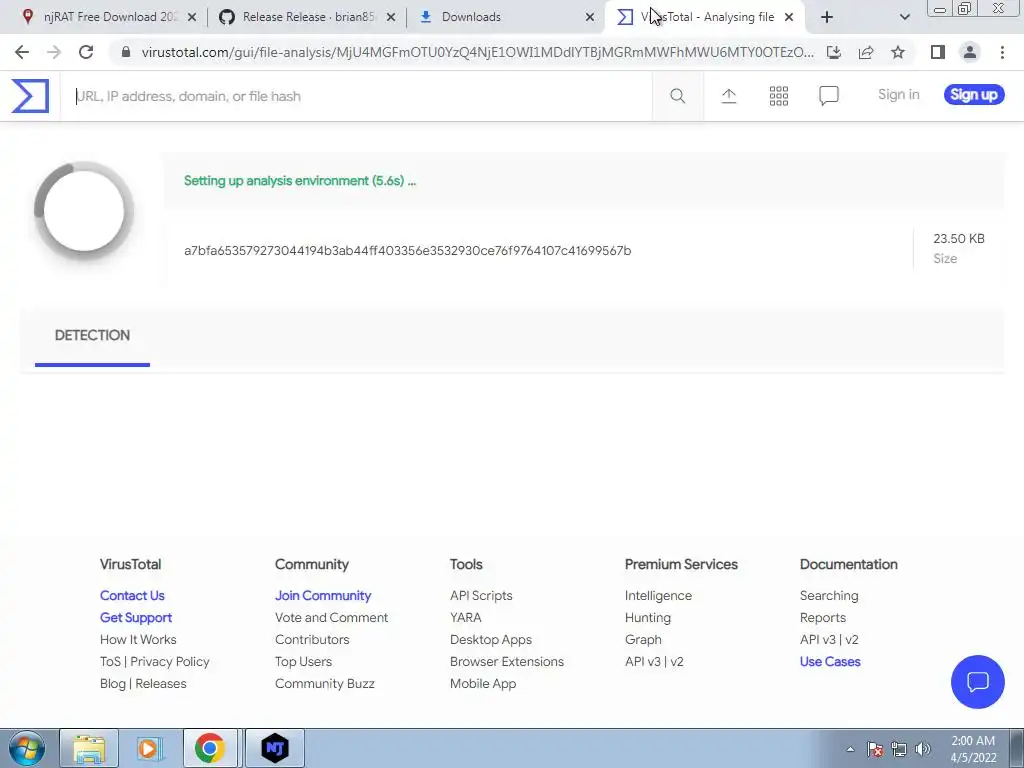Expand the tab search chevron
The image size is (1024, 768).
click(904, 17)
